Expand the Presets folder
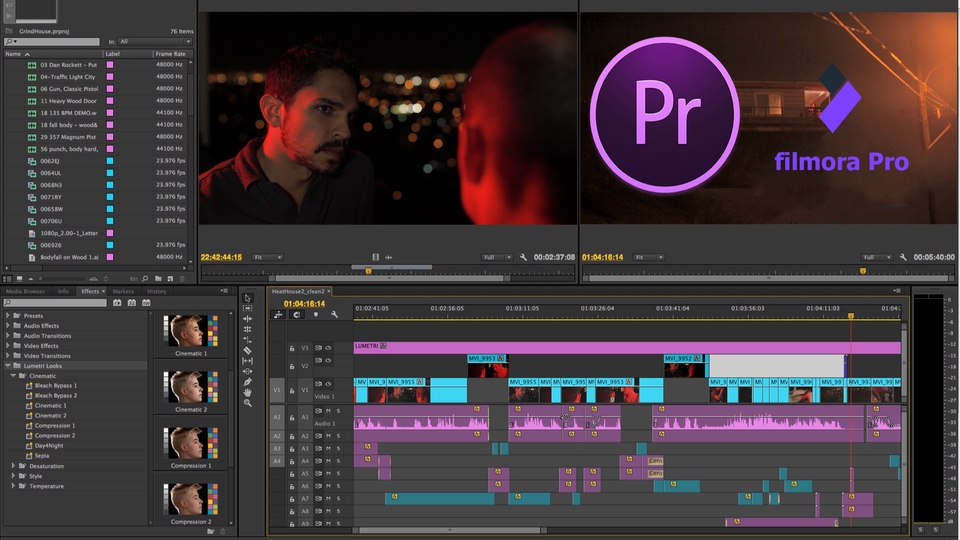 8,316
